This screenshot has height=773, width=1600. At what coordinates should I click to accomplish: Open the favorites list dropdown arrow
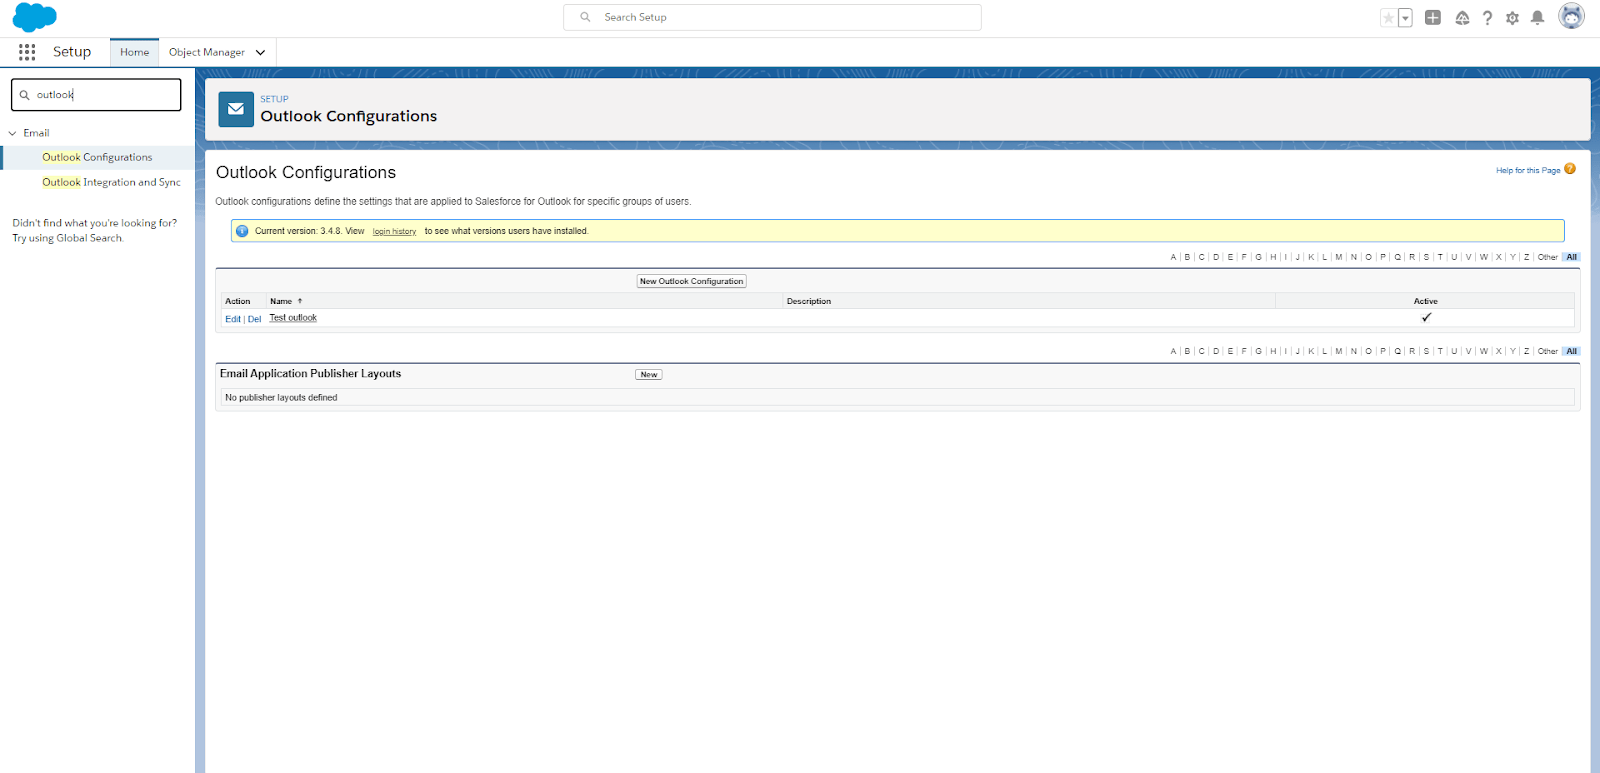coord(1405,18)
